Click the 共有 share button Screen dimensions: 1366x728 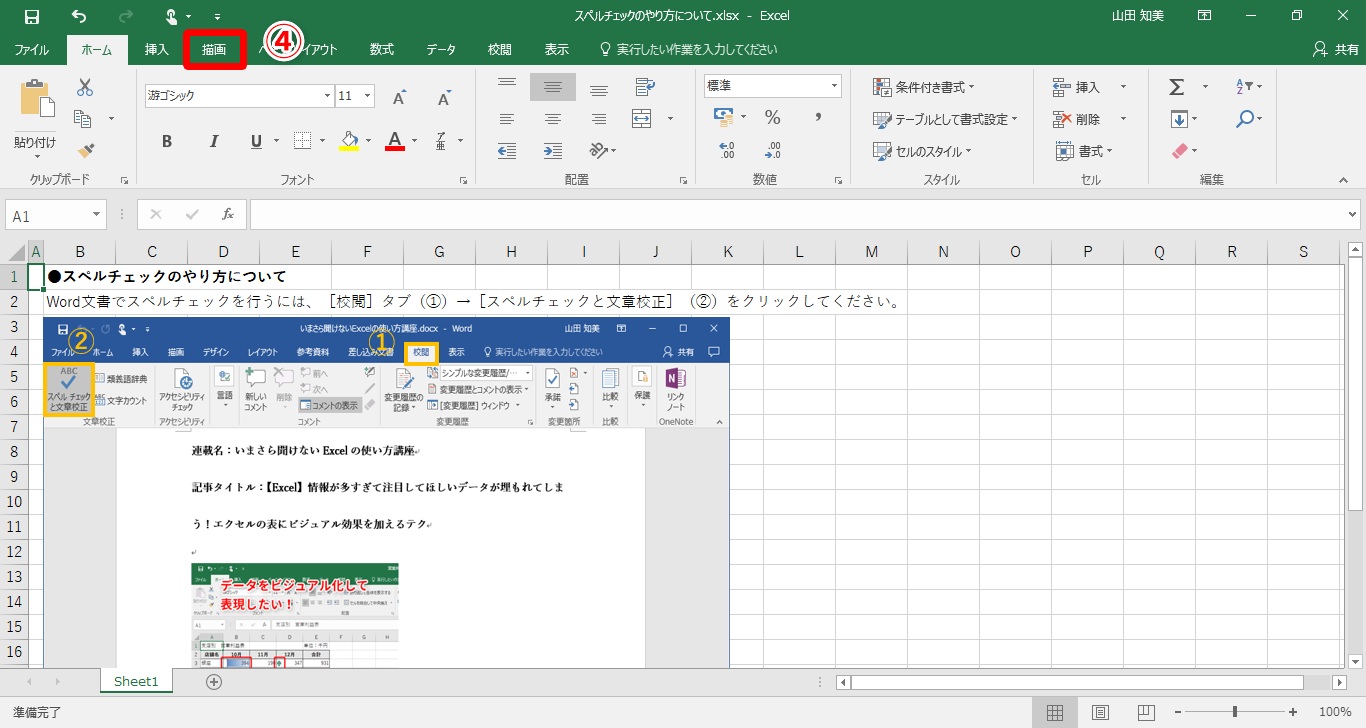pos(1335,50)
